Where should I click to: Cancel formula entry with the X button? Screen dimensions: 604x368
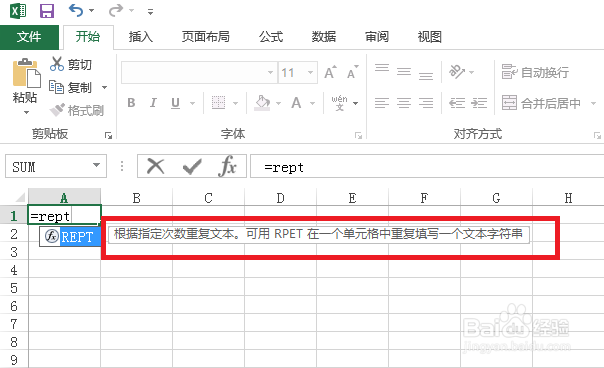(156, 166)
